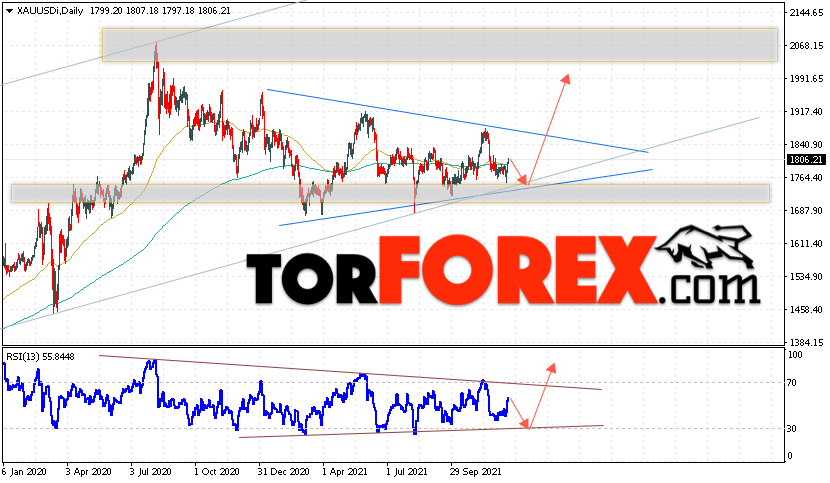This screenshot has width=830, height=483.
Task: Click the 1687.90 price scale value
Action: click(x=806, y=211)
